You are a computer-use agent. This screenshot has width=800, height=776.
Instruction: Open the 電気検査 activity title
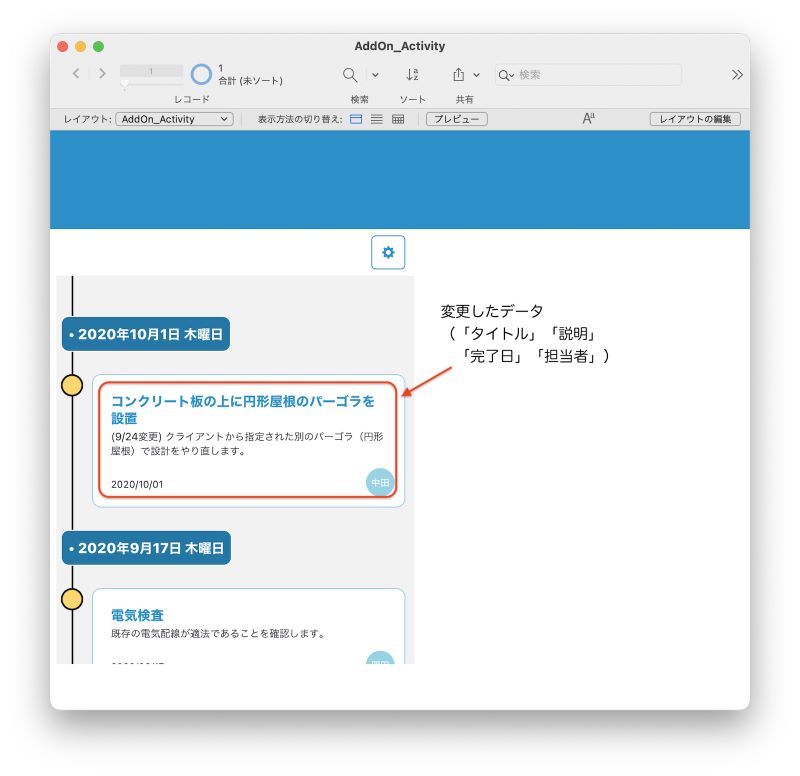pyautogui.click(x=137, y=615)
